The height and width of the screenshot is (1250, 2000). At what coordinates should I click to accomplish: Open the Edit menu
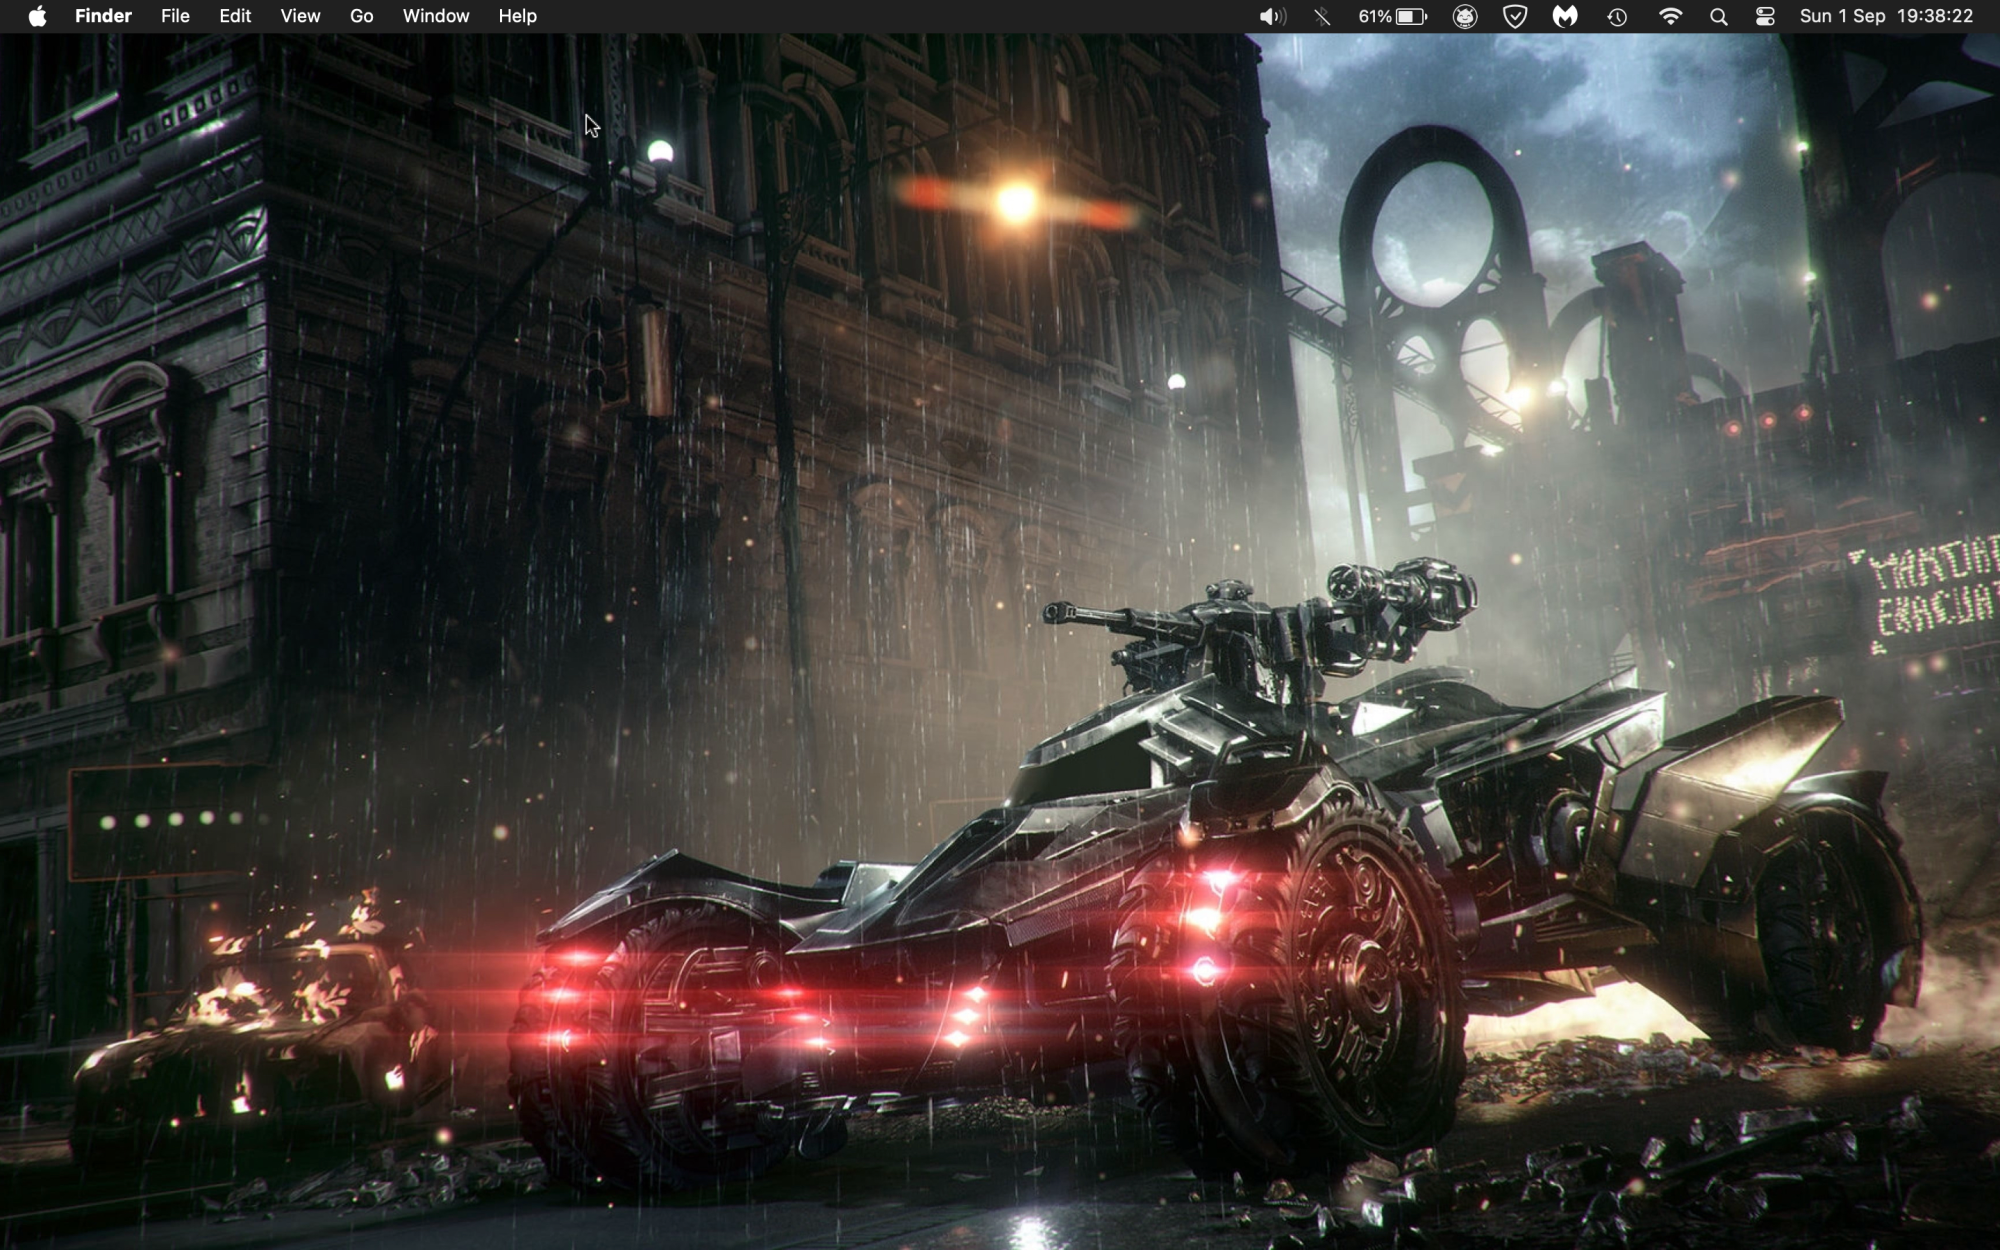pyautogui.click(x=235, y=16)
